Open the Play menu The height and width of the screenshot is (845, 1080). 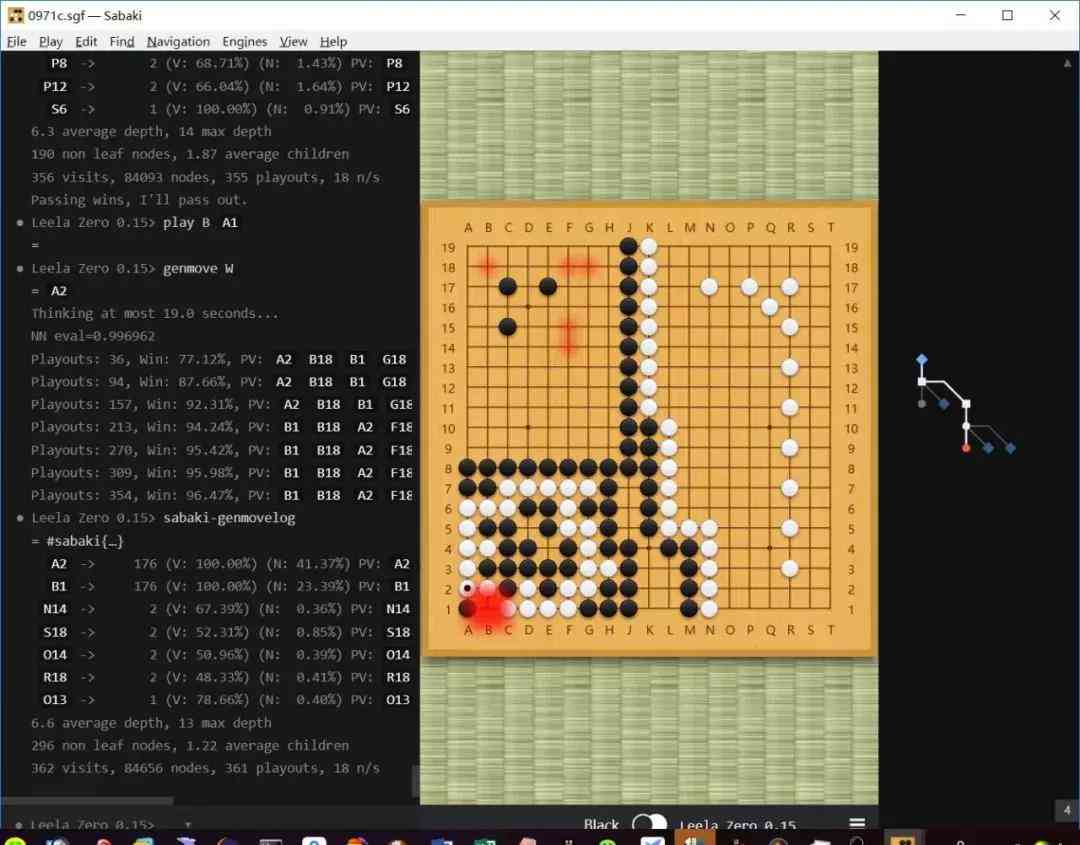click(x=50, y=42)
